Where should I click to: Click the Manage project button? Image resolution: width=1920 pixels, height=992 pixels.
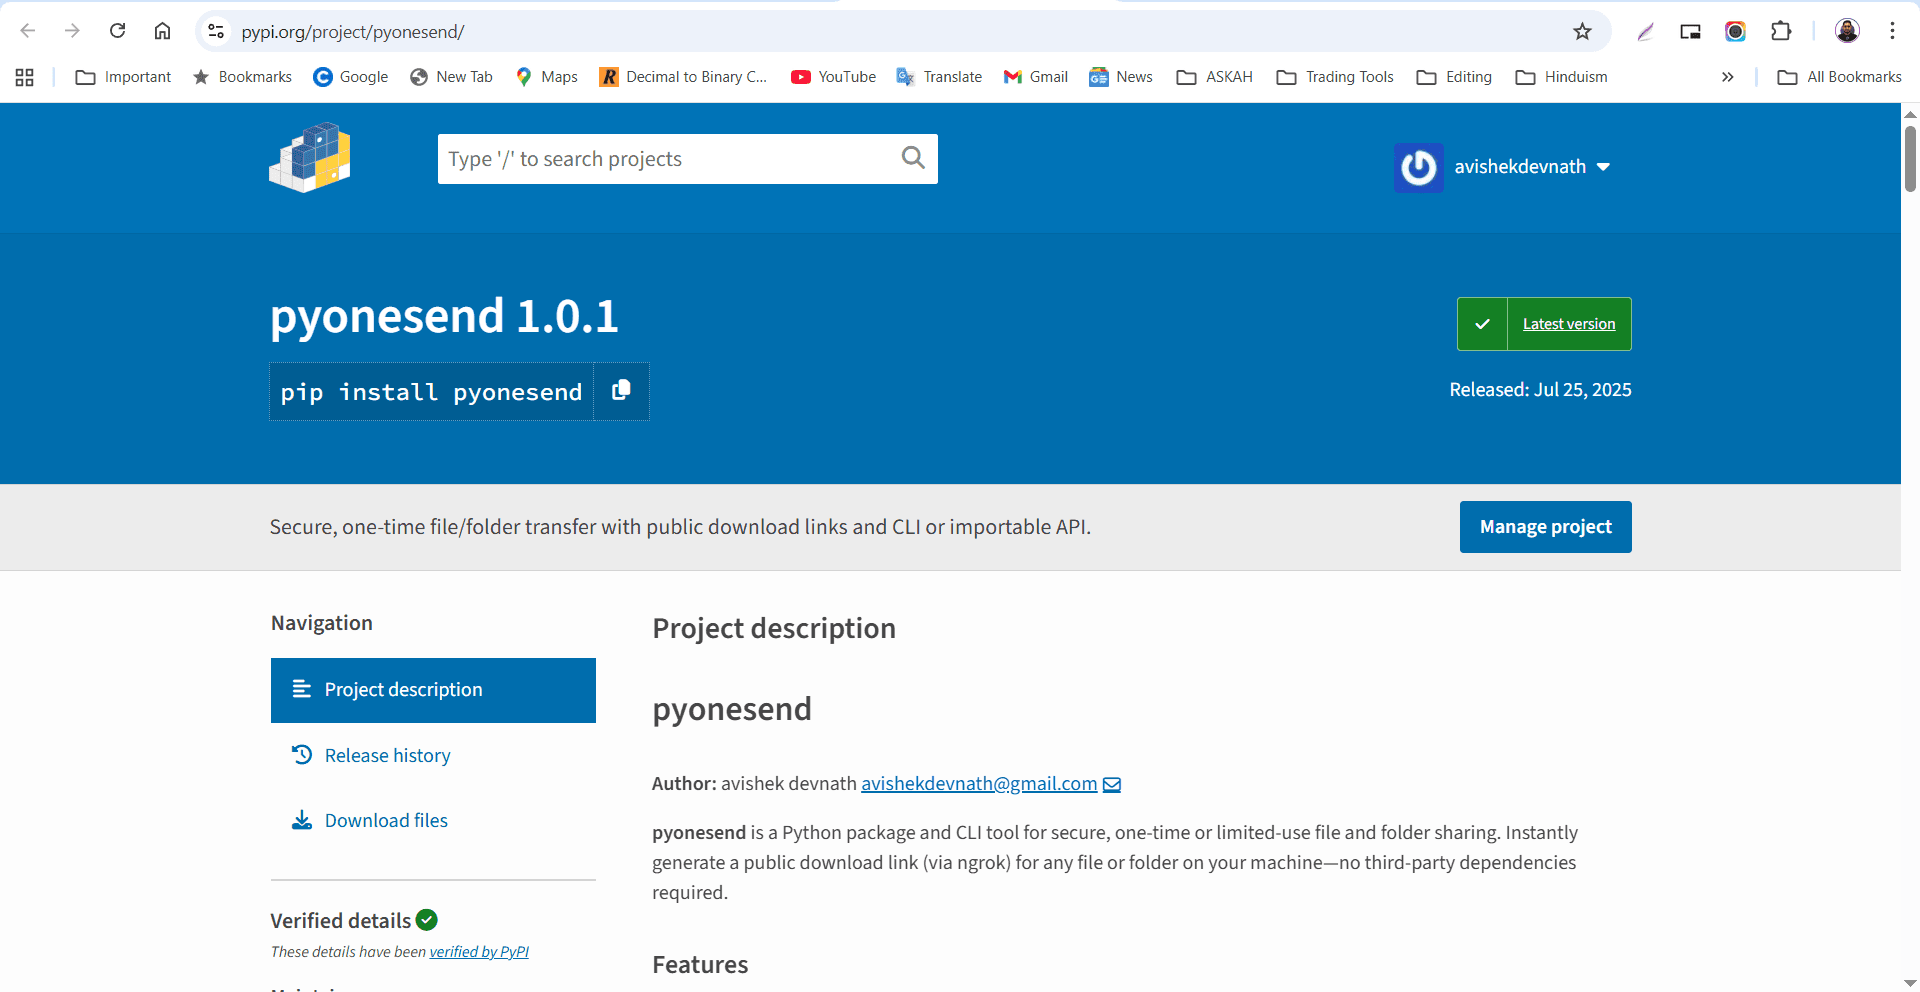click(1545, 527)
